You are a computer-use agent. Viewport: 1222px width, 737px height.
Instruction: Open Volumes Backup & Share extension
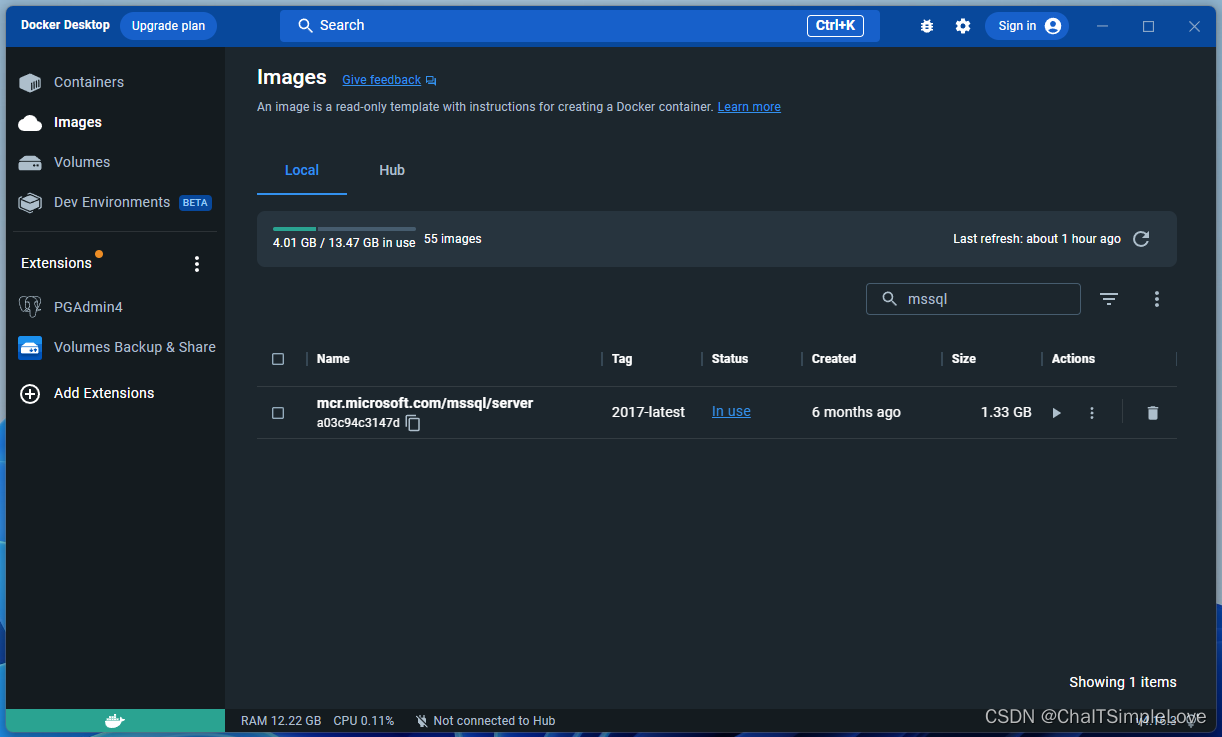coord(117,347)
